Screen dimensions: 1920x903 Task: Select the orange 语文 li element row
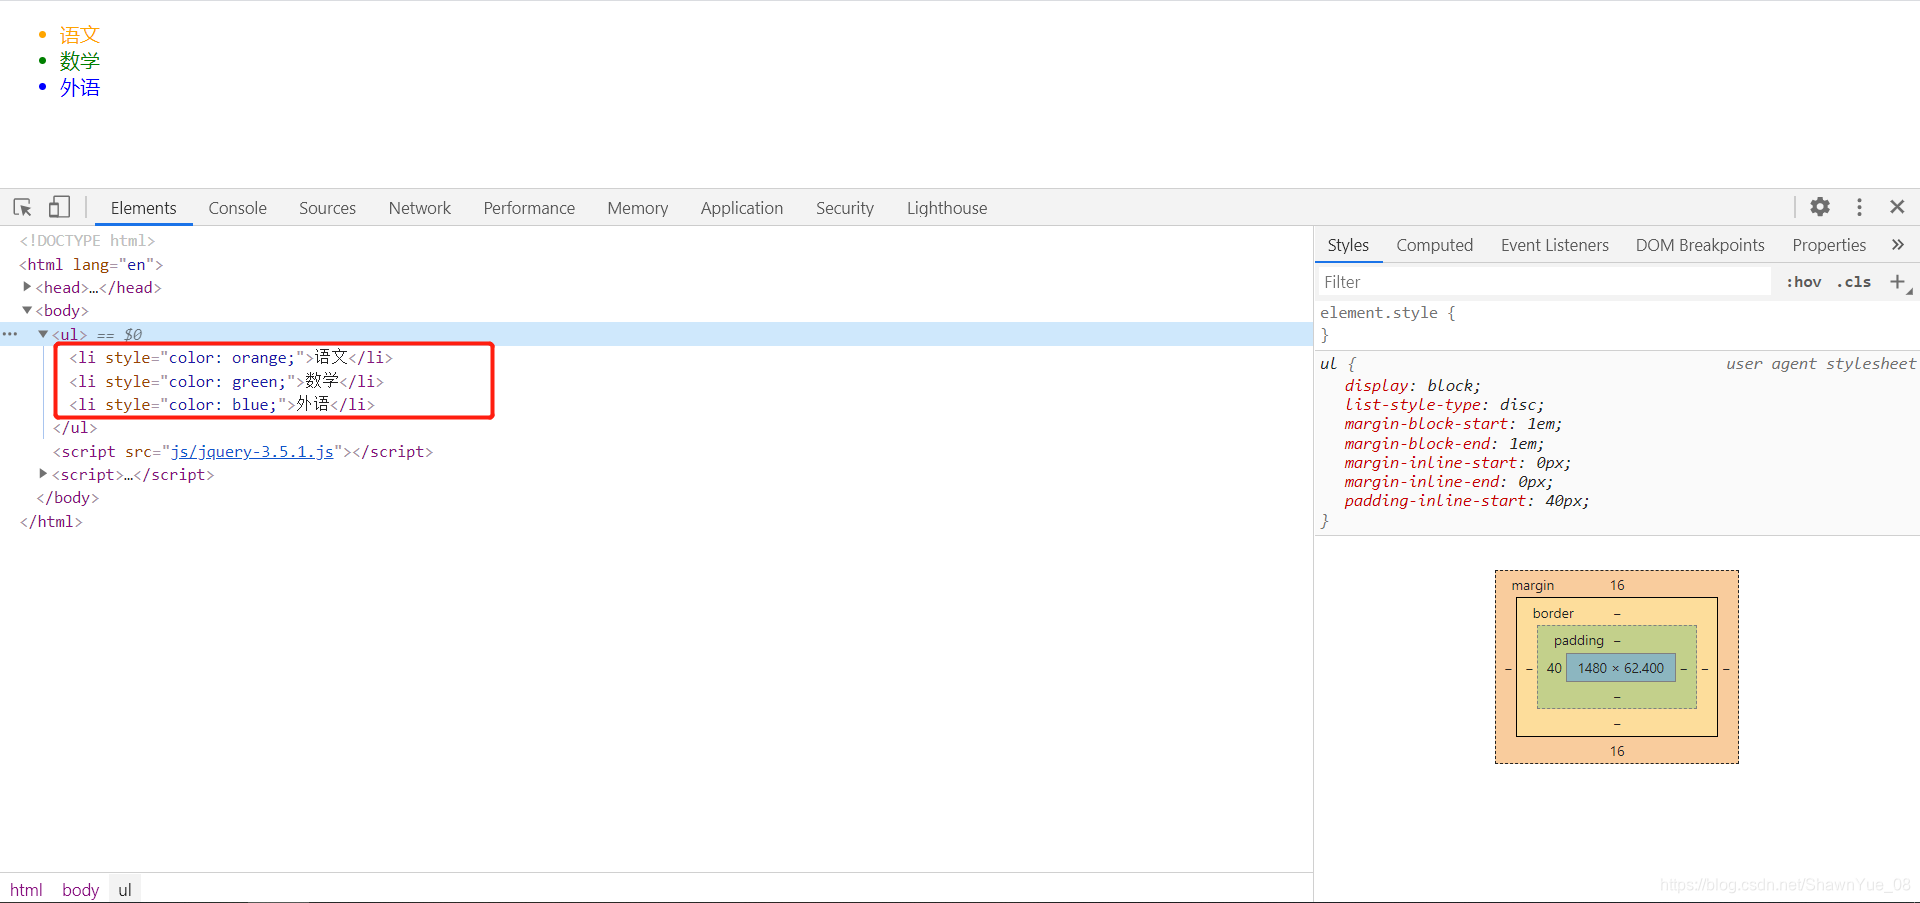231,358
